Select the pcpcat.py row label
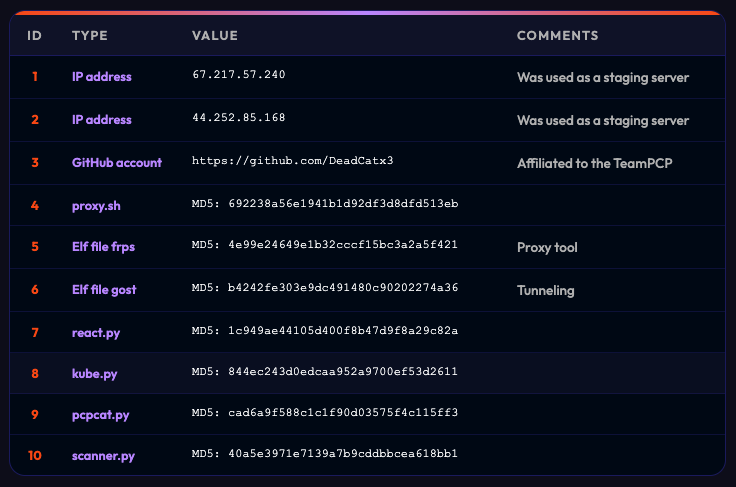 point(100,414)
